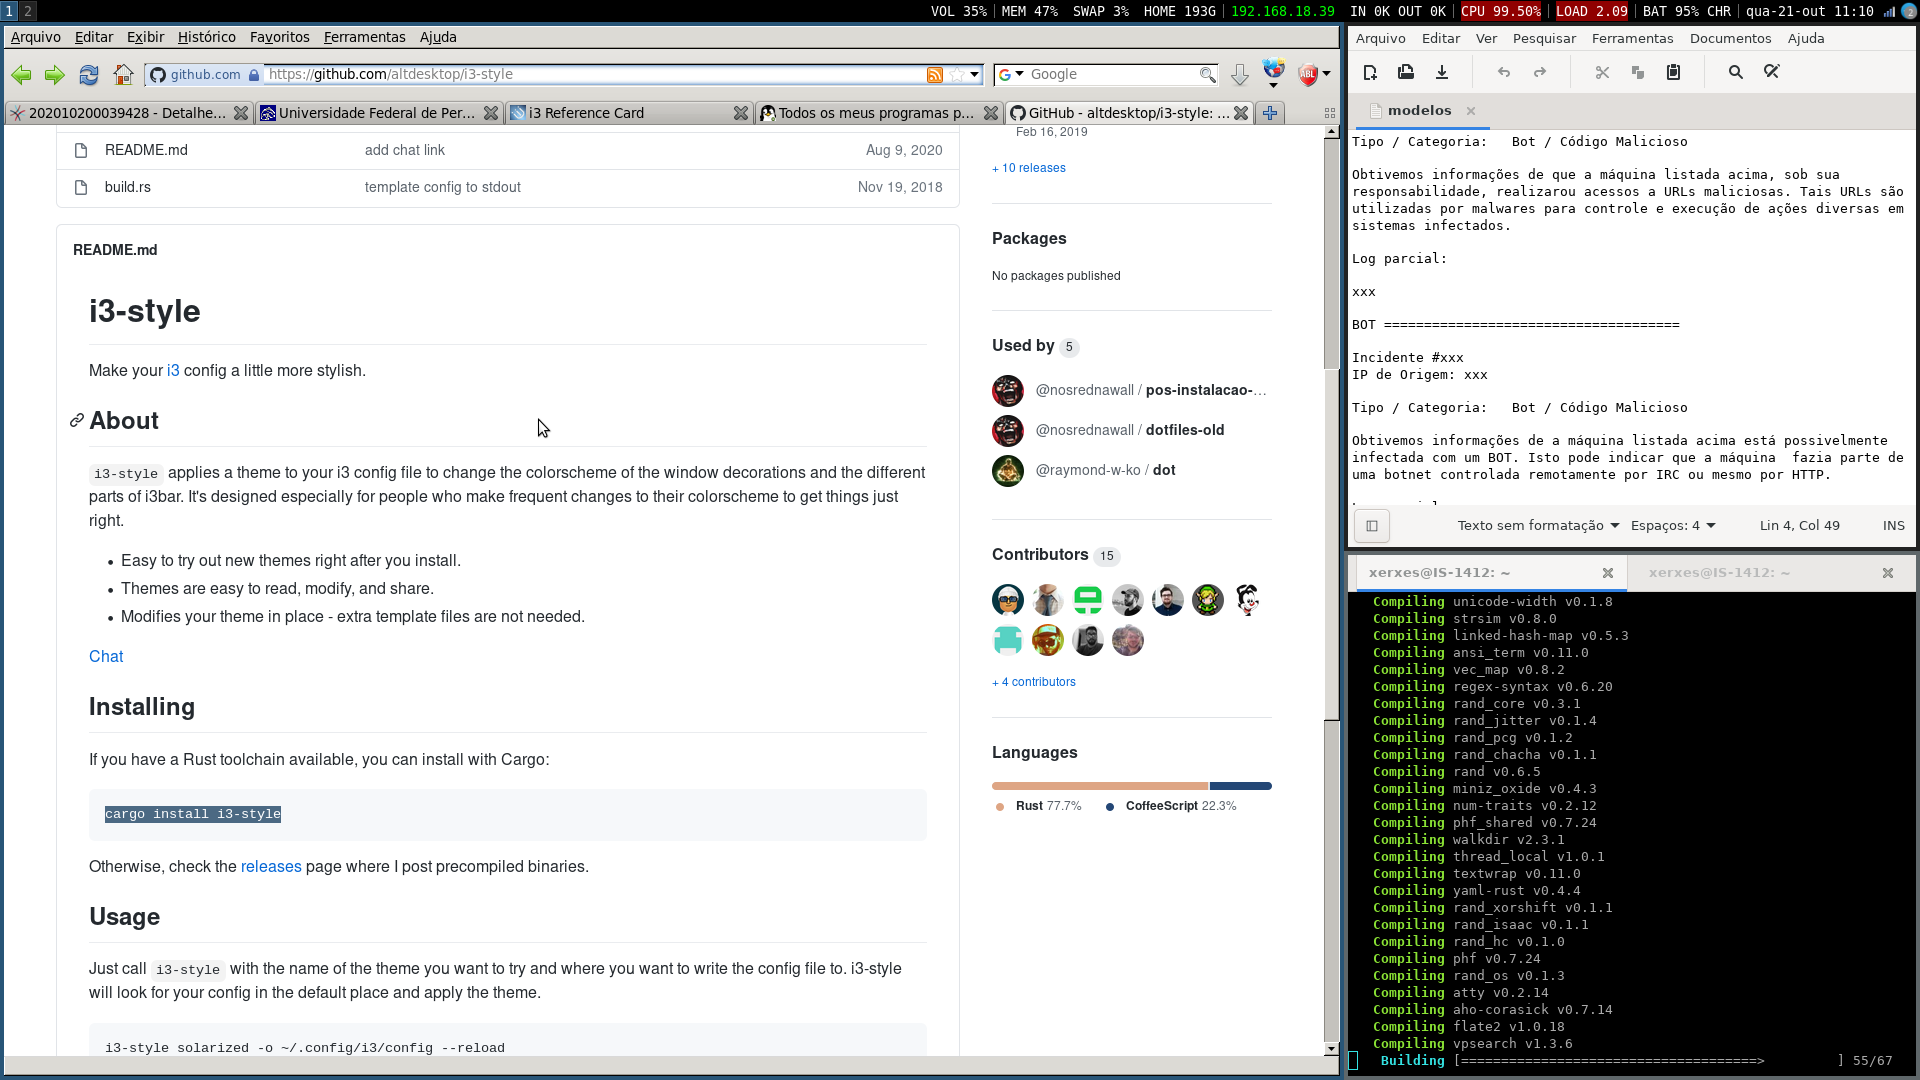
Task: Undo the last edit in the text editor
Action: (1504, 72)
